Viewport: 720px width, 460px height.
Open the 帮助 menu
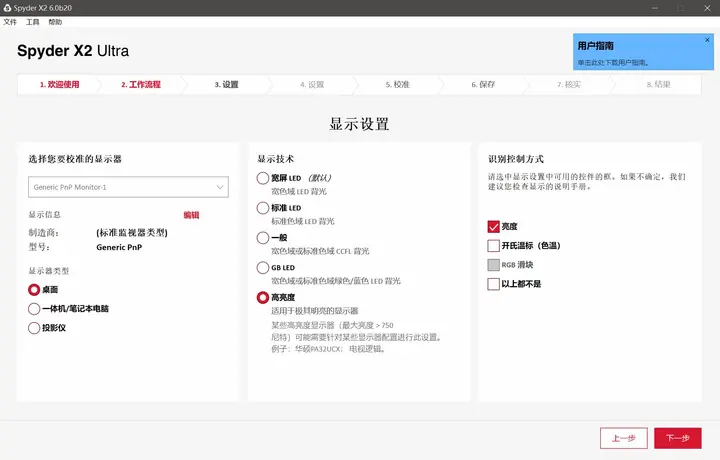point(55,22)
